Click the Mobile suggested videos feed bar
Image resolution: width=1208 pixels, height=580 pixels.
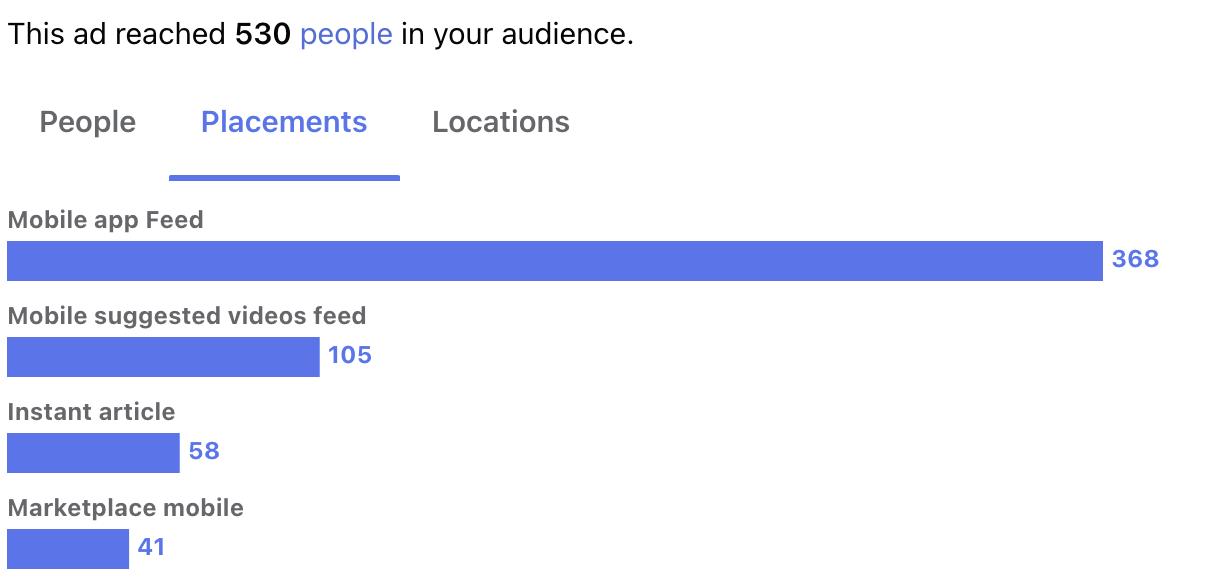point(163,356)
